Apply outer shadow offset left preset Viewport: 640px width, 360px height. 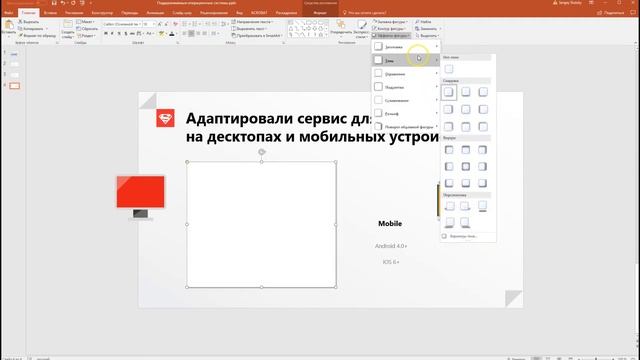tap(483, 109)
